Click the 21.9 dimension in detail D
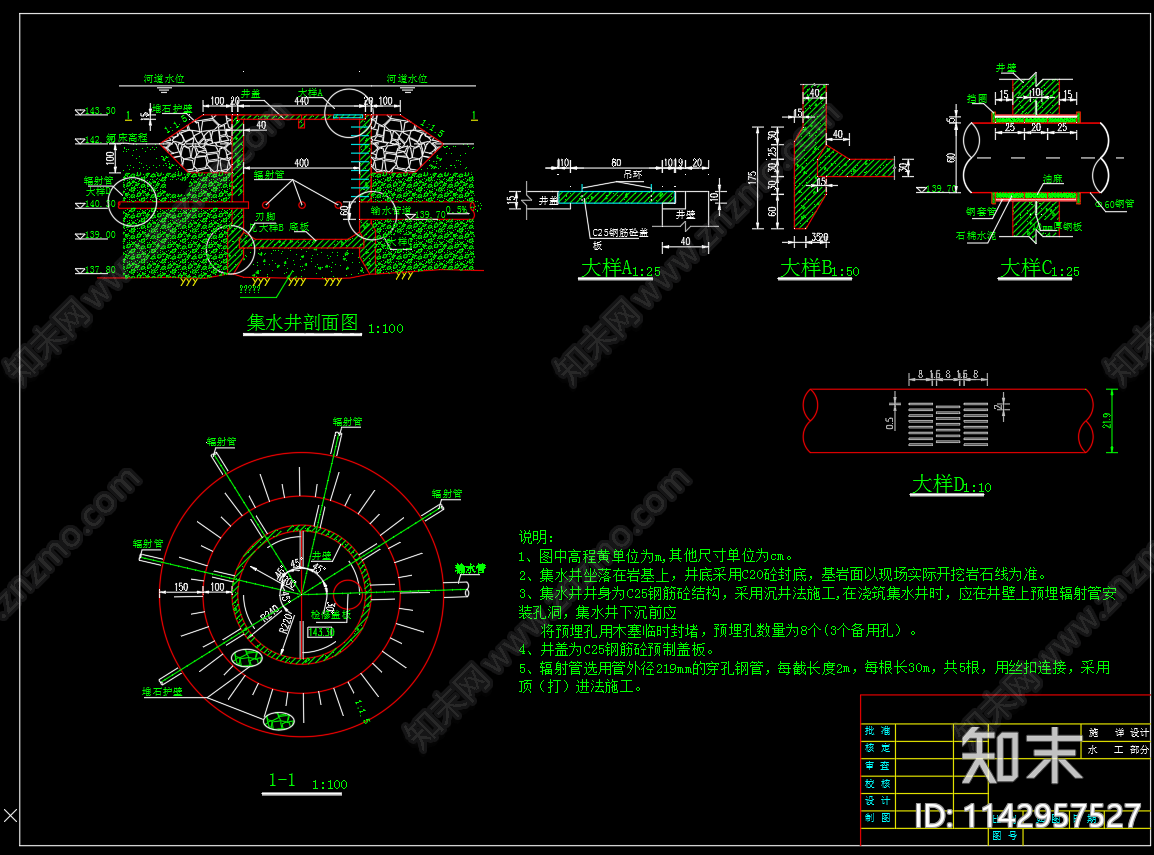The width and height of the screenshot is (1154, 855). [1106, 420]
